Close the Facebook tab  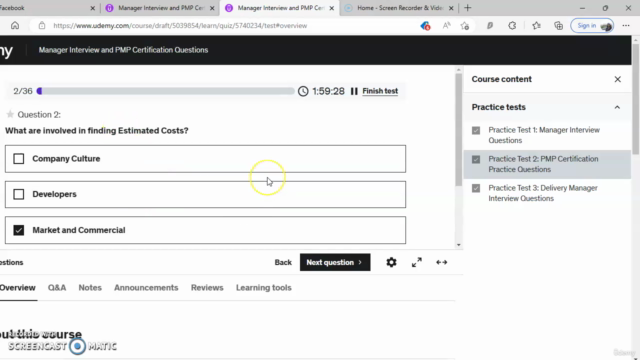(x=92, y=8)
